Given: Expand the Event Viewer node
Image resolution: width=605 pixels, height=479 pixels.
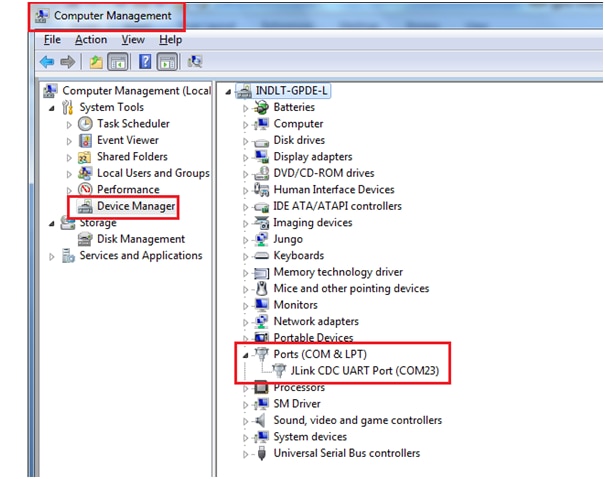Looking at the screenshot, I should 69,141.
